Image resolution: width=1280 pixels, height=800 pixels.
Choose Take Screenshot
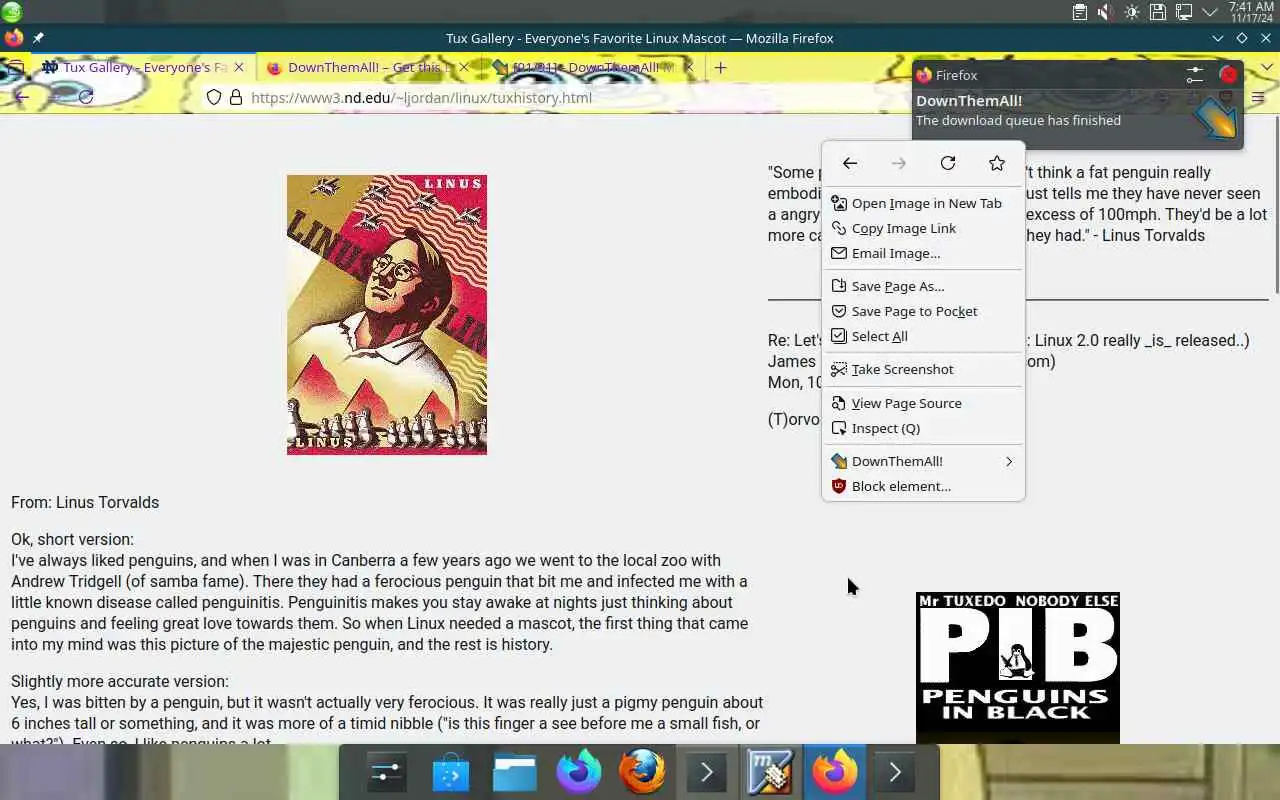coord(923,369)
